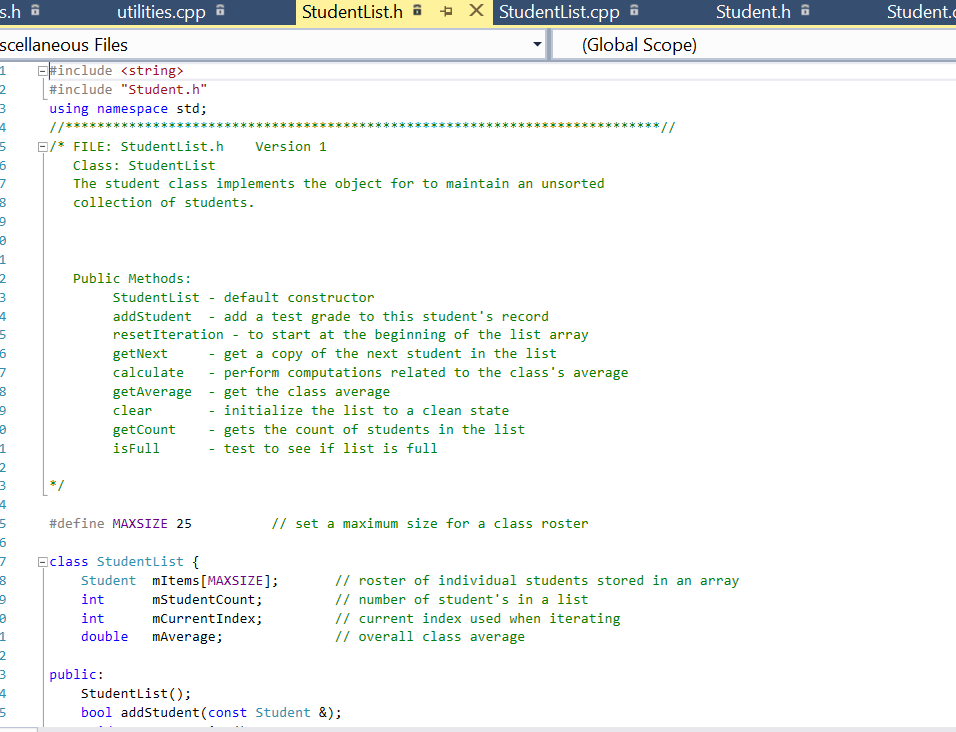Click 'using namespace std;' line
This screenshot has width=956, height=732.
128,108
